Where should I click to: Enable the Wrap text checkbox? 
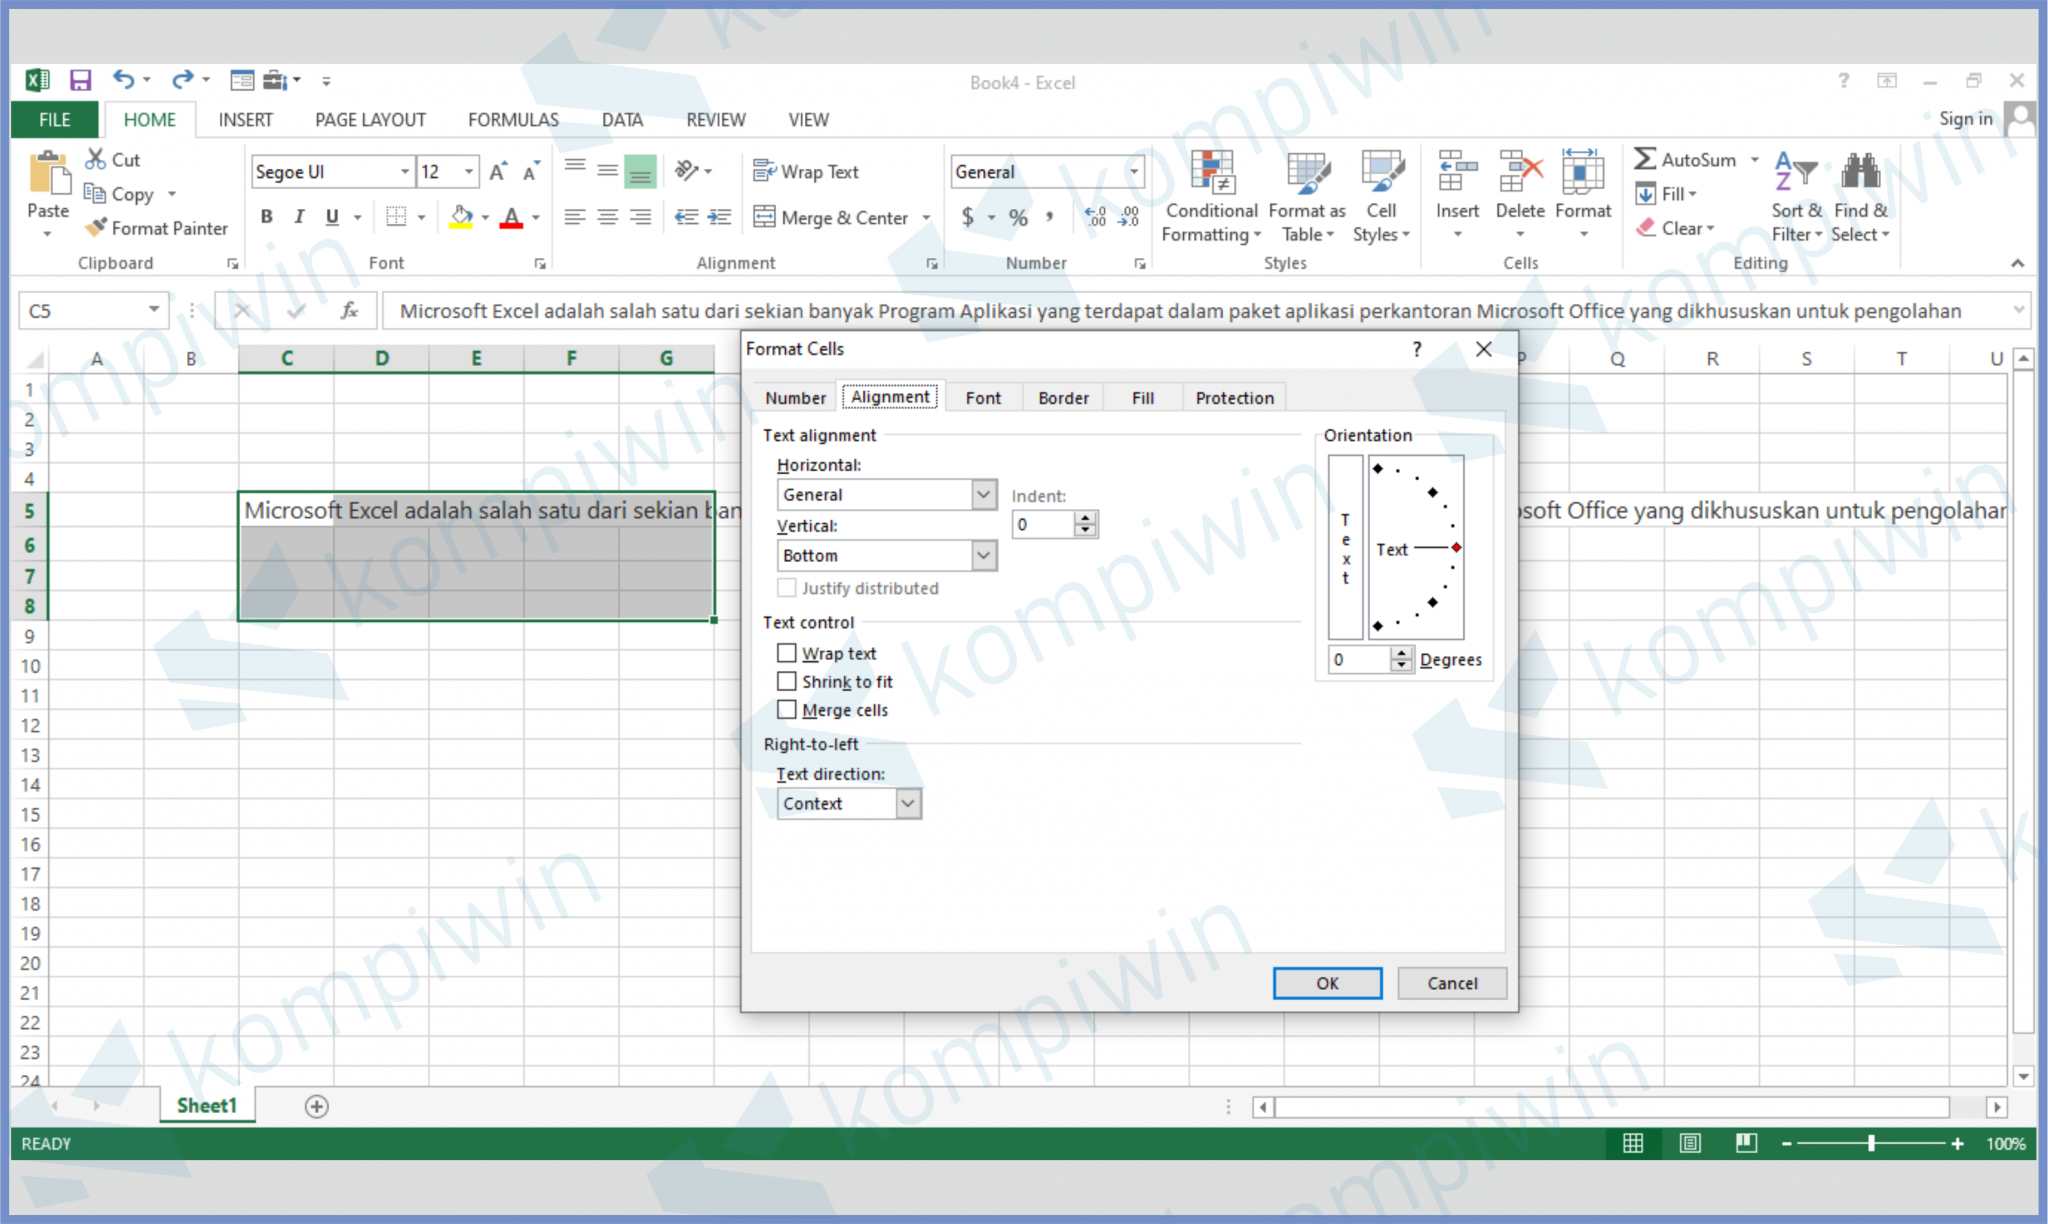click(788, 652)
